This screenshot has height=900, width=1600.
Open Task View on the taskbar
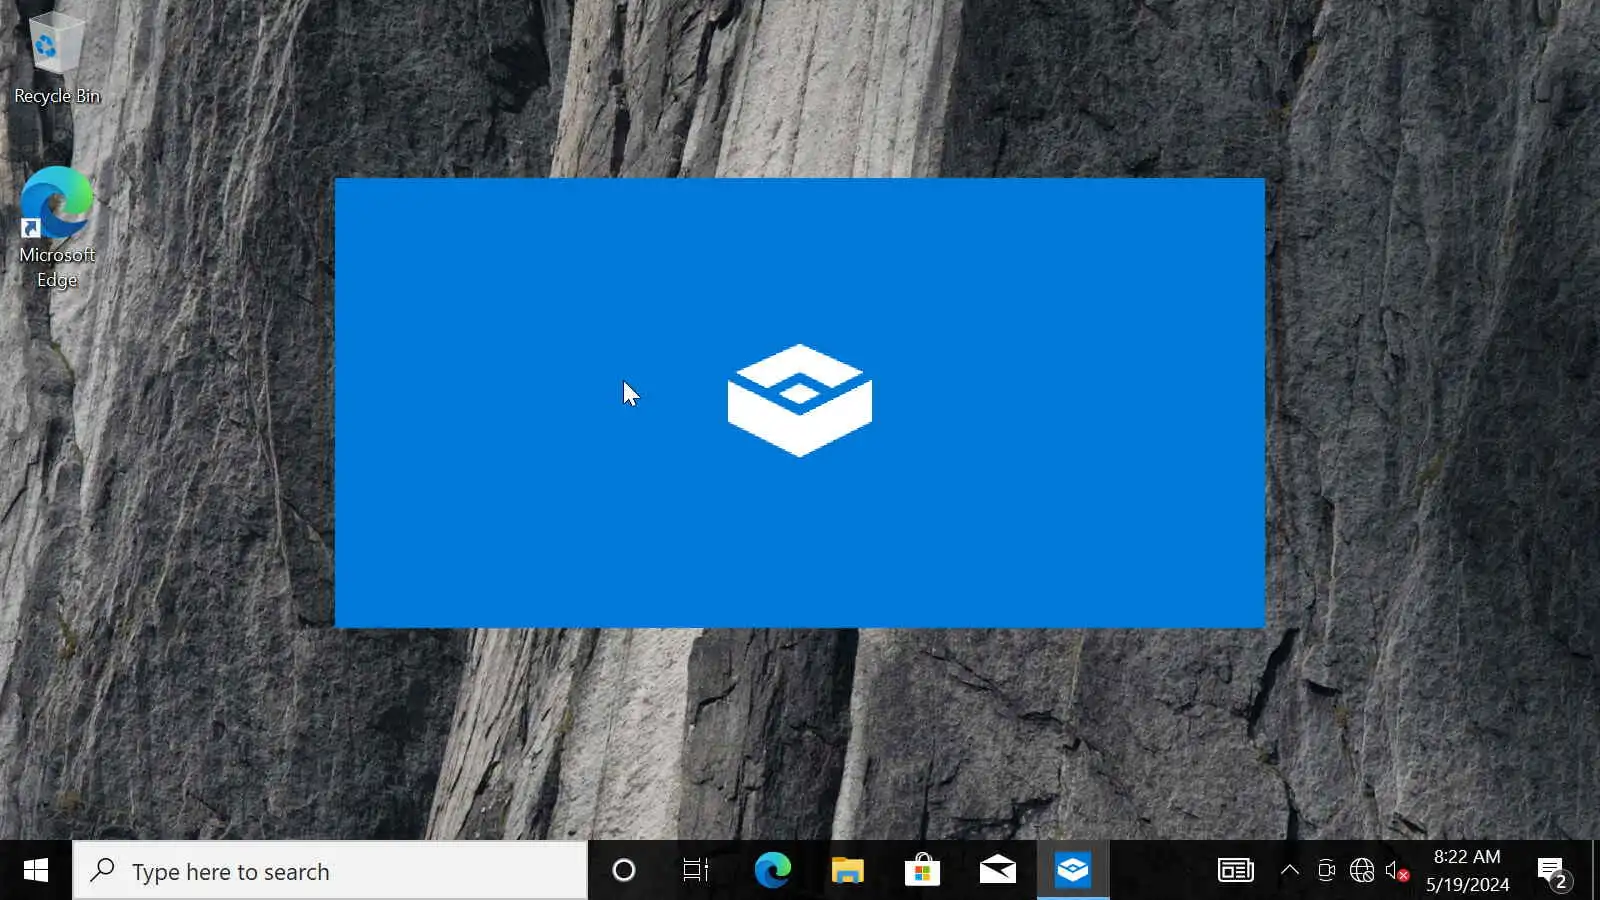(696, 871)
